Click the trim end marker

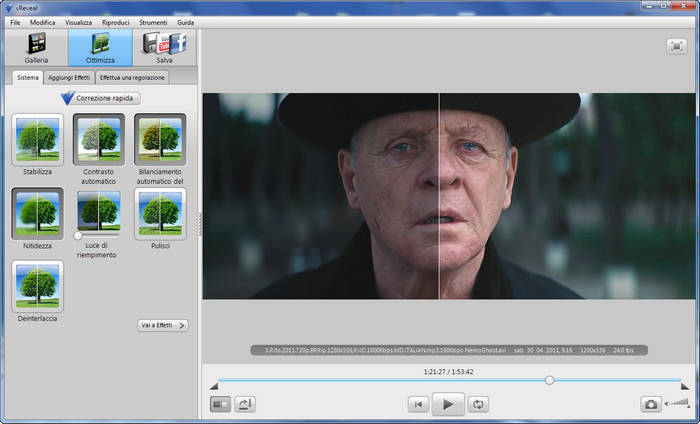coord(684,386)
